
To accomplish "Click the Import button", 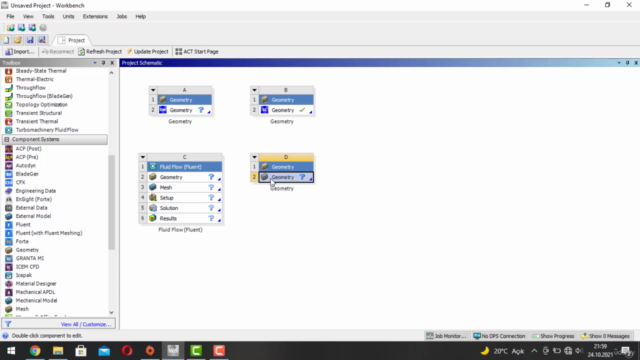I will tap(19, 51).
